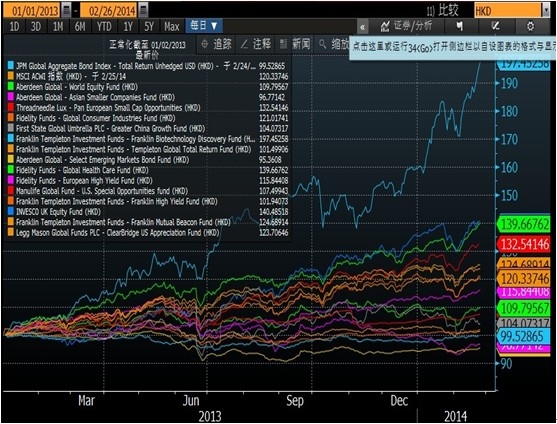This screenshot has width=557, height=424.
Task: Select legend text MSCI ACWI 指数 (HKD)
Action: click(x=49, y=76)
